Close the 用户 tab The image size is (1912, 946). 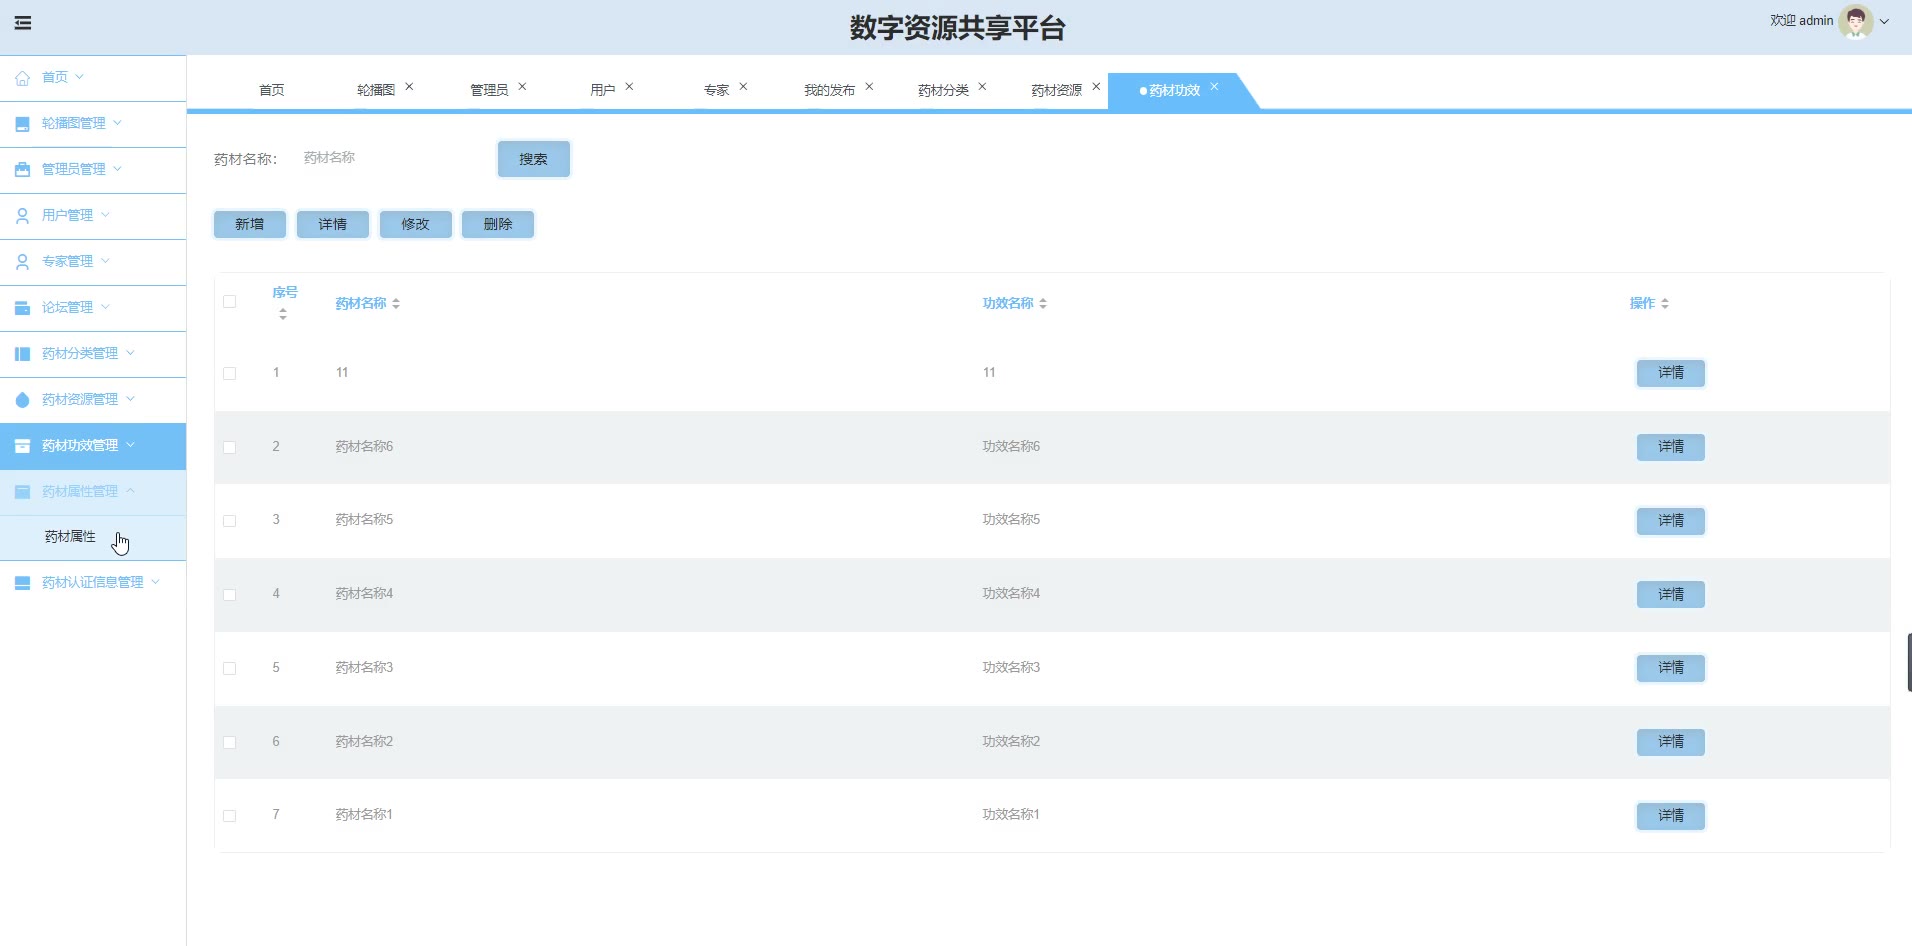click(x=629, y=87)
